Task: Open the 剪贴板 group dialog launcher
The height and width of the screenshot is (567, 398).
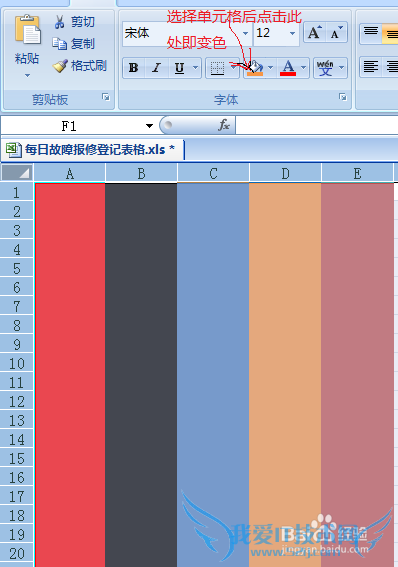Action: coord(106,97)
